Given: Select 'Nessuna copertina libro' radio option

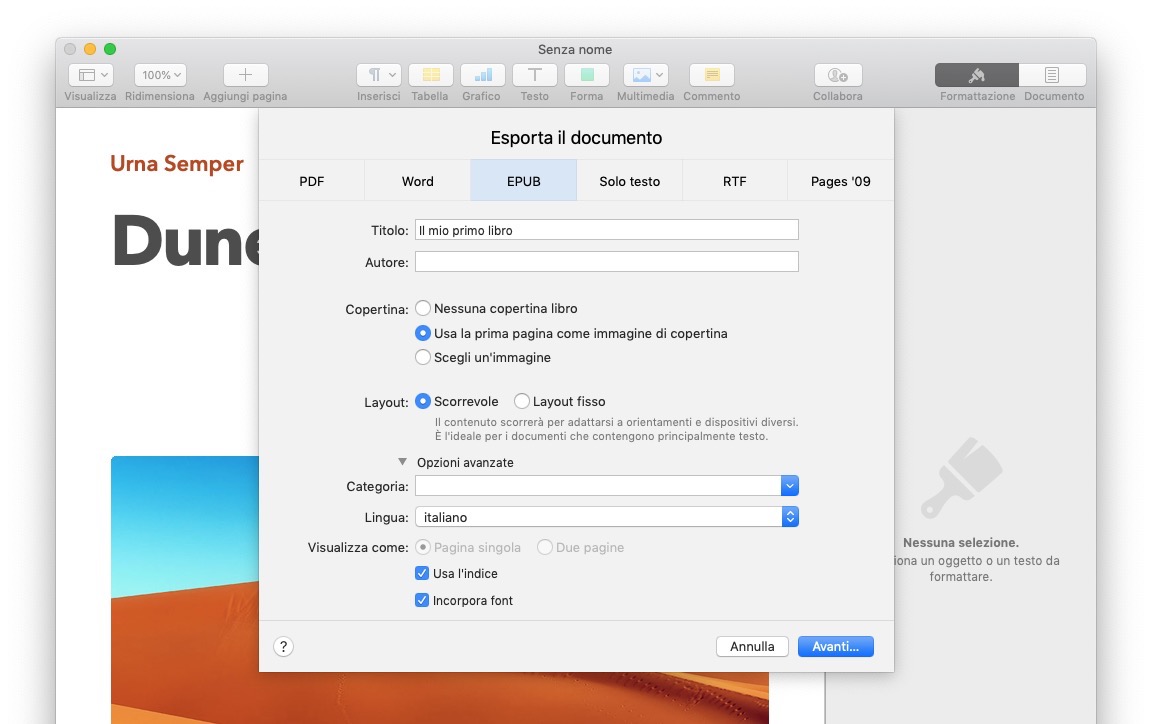Looking at the screenshot, I should 423,309.
